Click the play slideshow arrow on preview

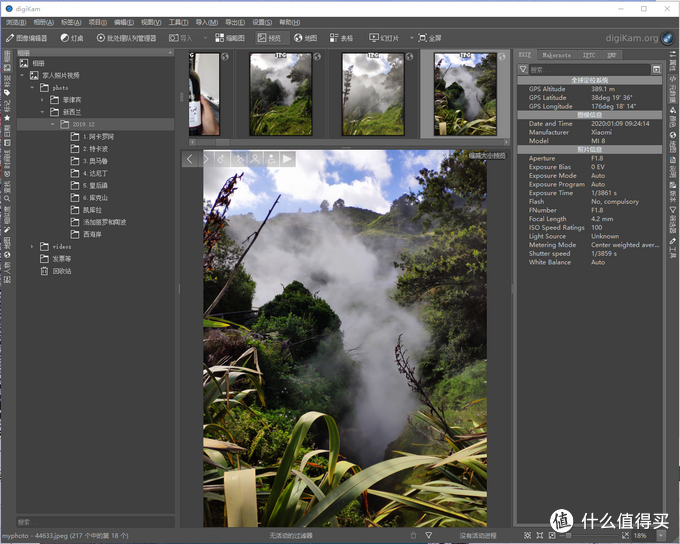[287, 158]
